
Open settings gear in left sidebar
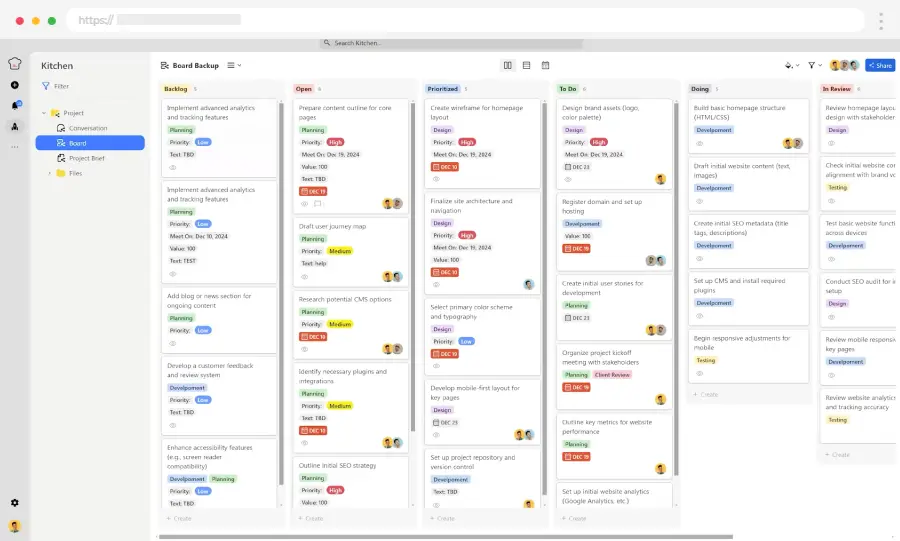(15, 503)
